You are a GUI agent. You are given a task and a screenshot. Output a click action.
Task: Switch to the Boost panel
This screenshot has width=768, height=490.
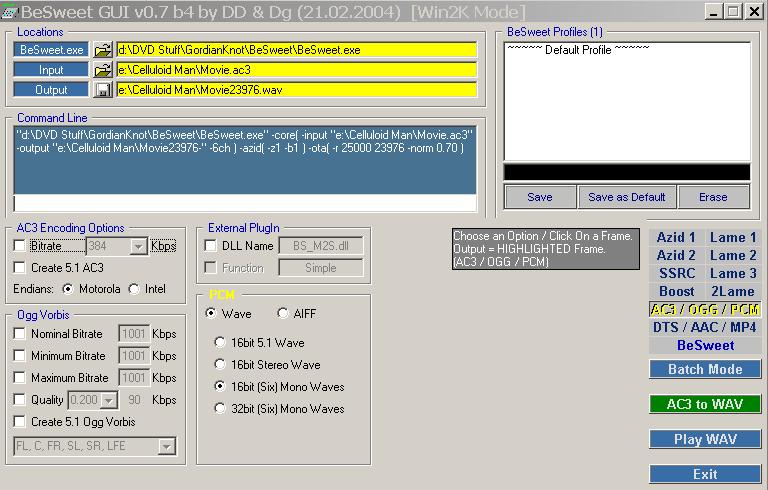coord(676,292)
